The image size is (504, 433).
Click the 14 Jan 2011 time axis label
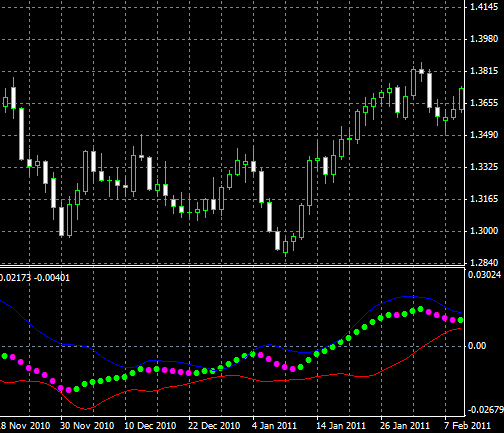[x=340, y=426]
